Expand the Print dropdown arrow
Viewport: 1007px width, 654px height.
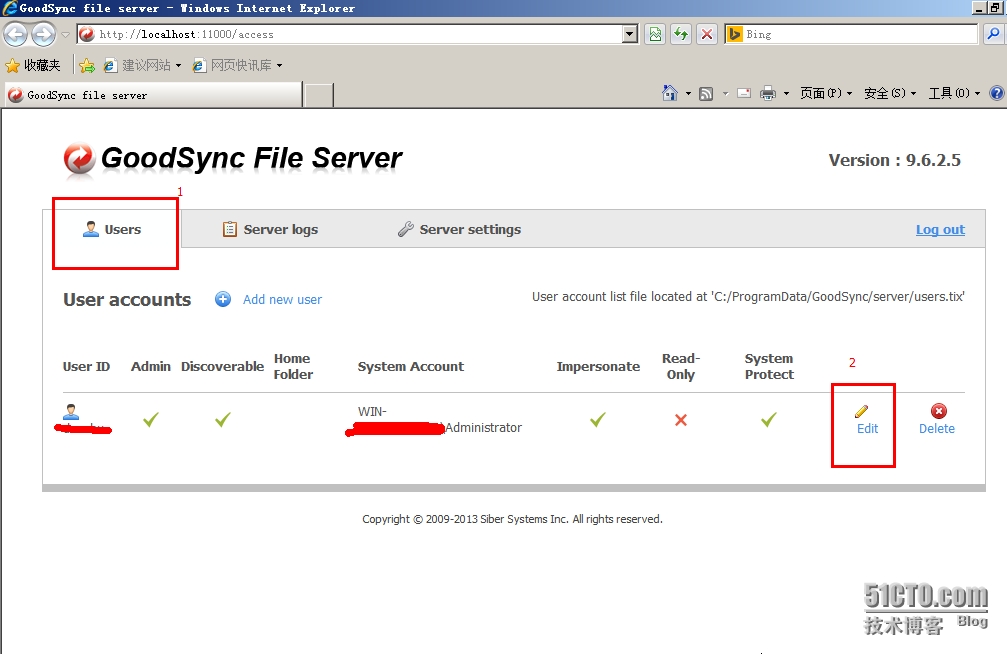pos(786,94)
